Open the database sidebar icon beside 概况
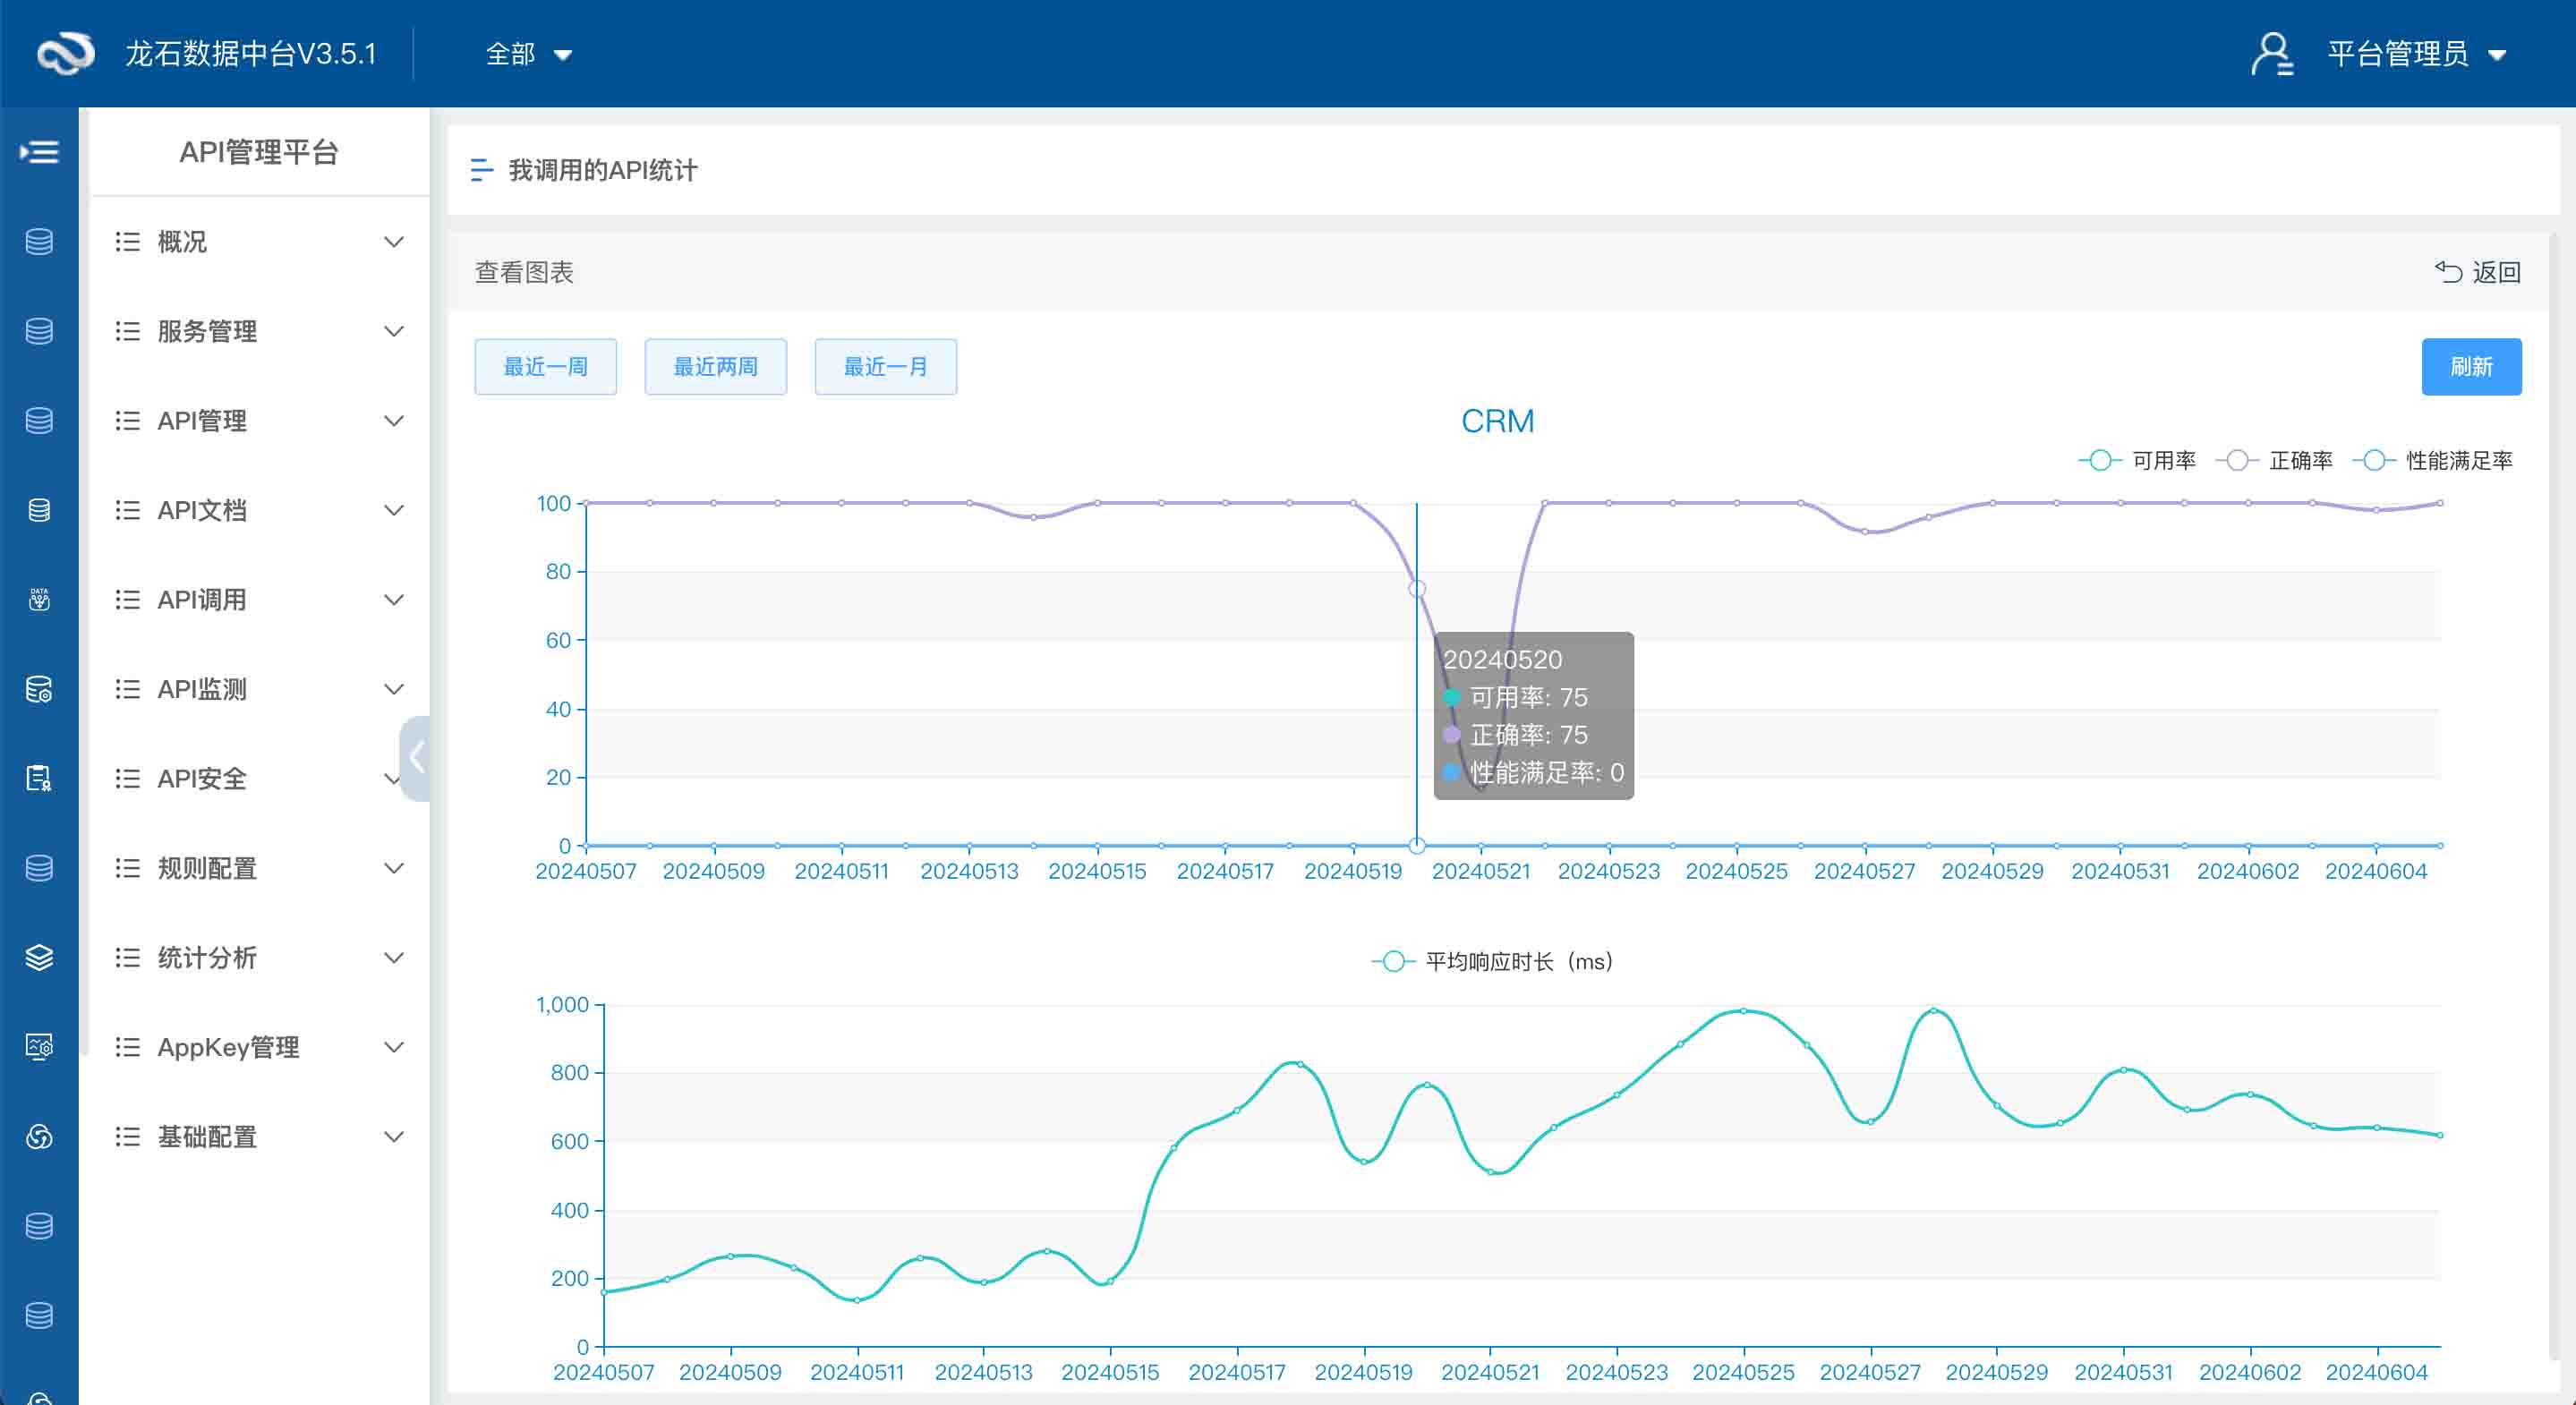Viewport: 2576px width, 1405px height. pos(39,242)
